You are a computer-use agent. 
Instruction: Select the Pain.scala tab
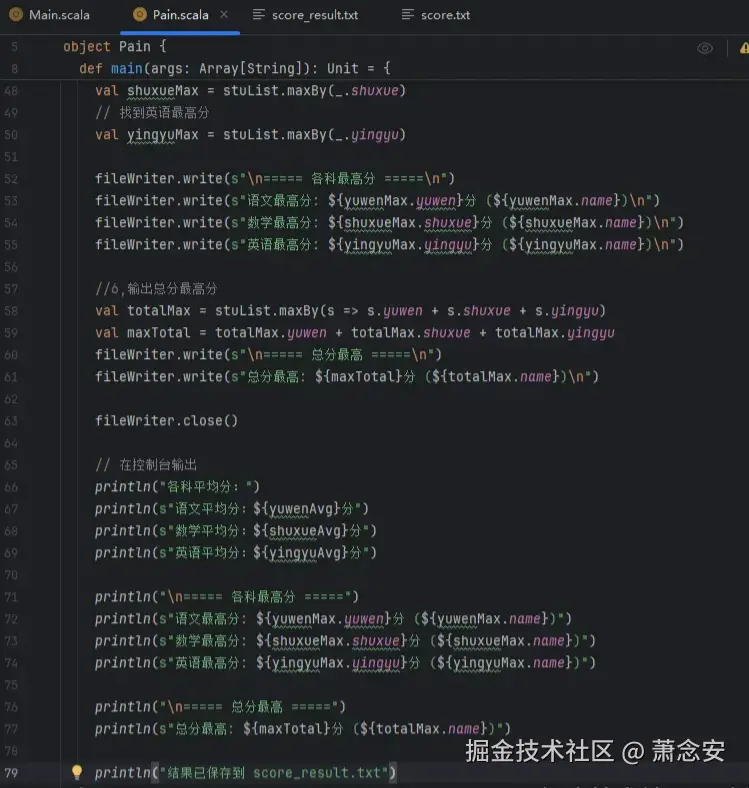(x=180, y=15)
